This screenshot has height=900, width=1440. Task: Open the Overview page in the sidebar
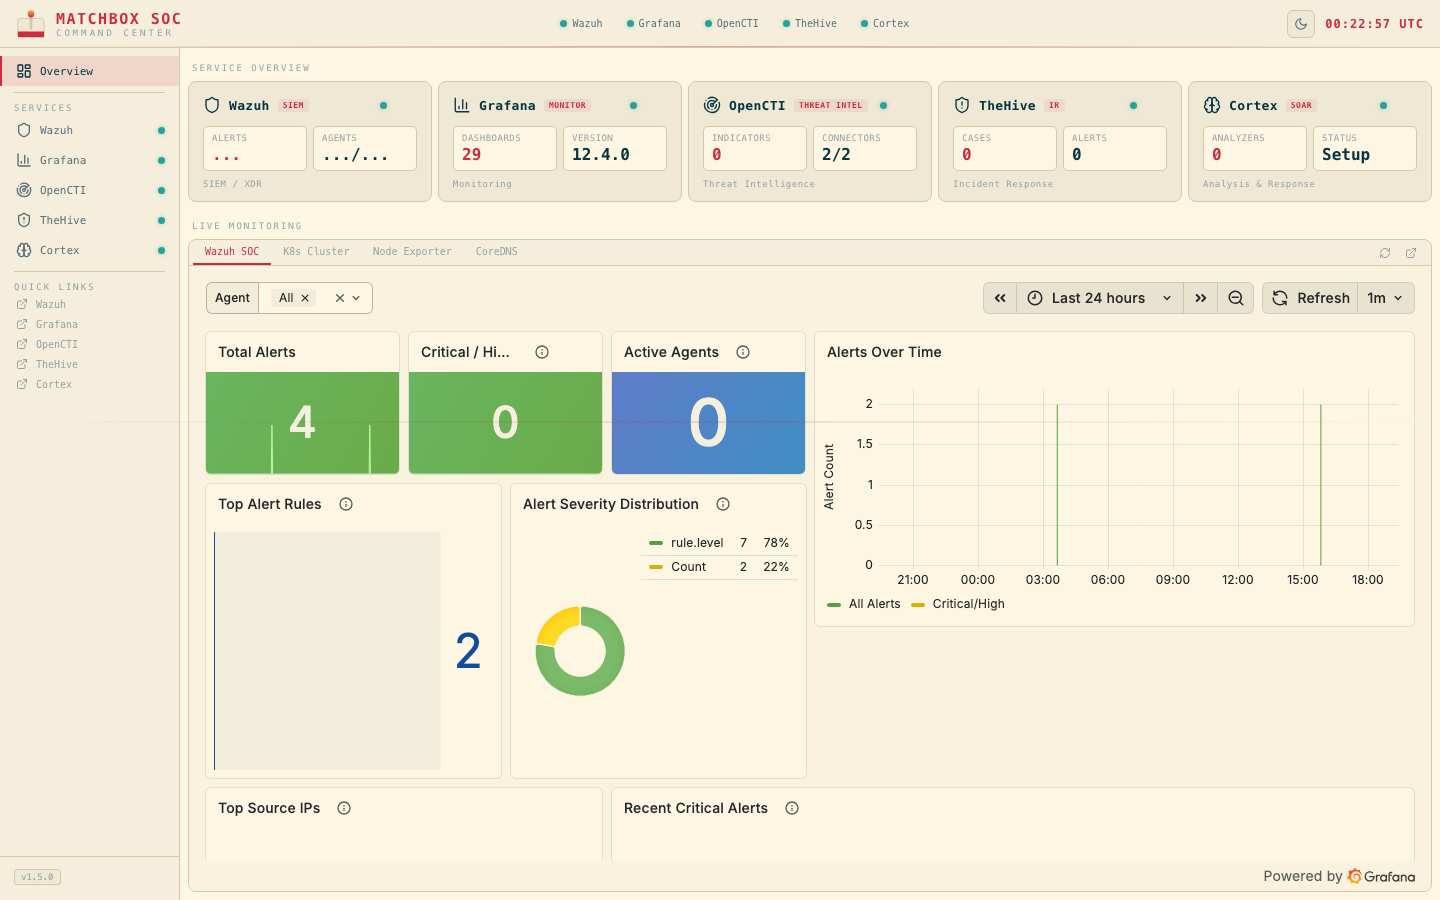(90, 71)
